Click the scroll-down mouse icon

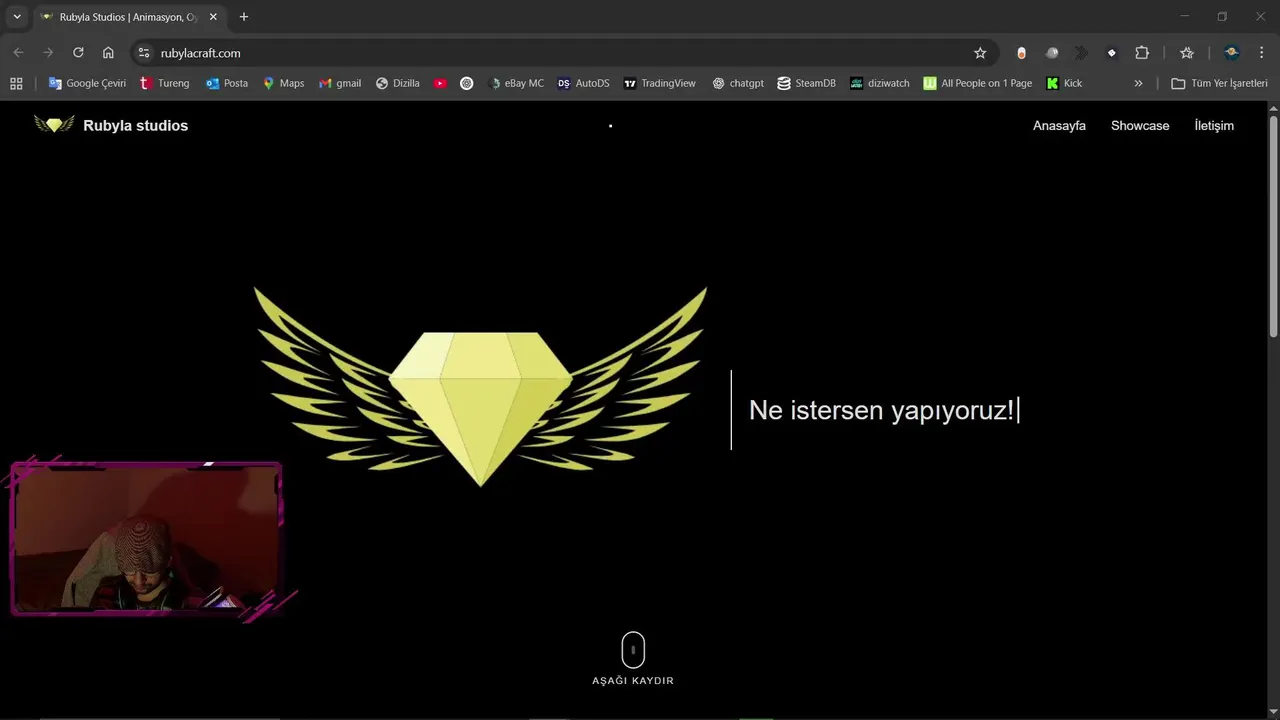[633, 650]
